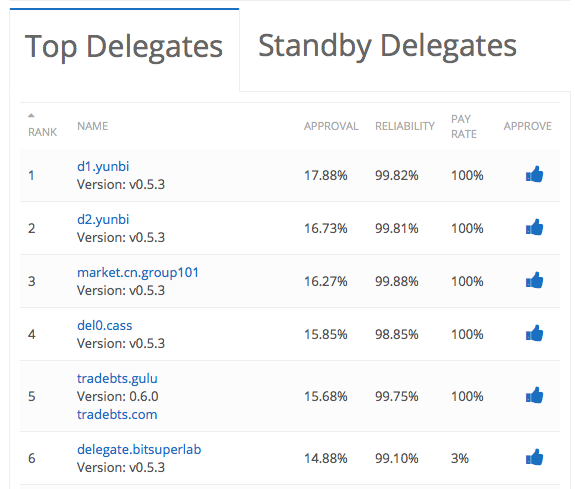Open market.cn.group101 delegate page
This screenshot has height=489, width=575.
coord(138,273)
